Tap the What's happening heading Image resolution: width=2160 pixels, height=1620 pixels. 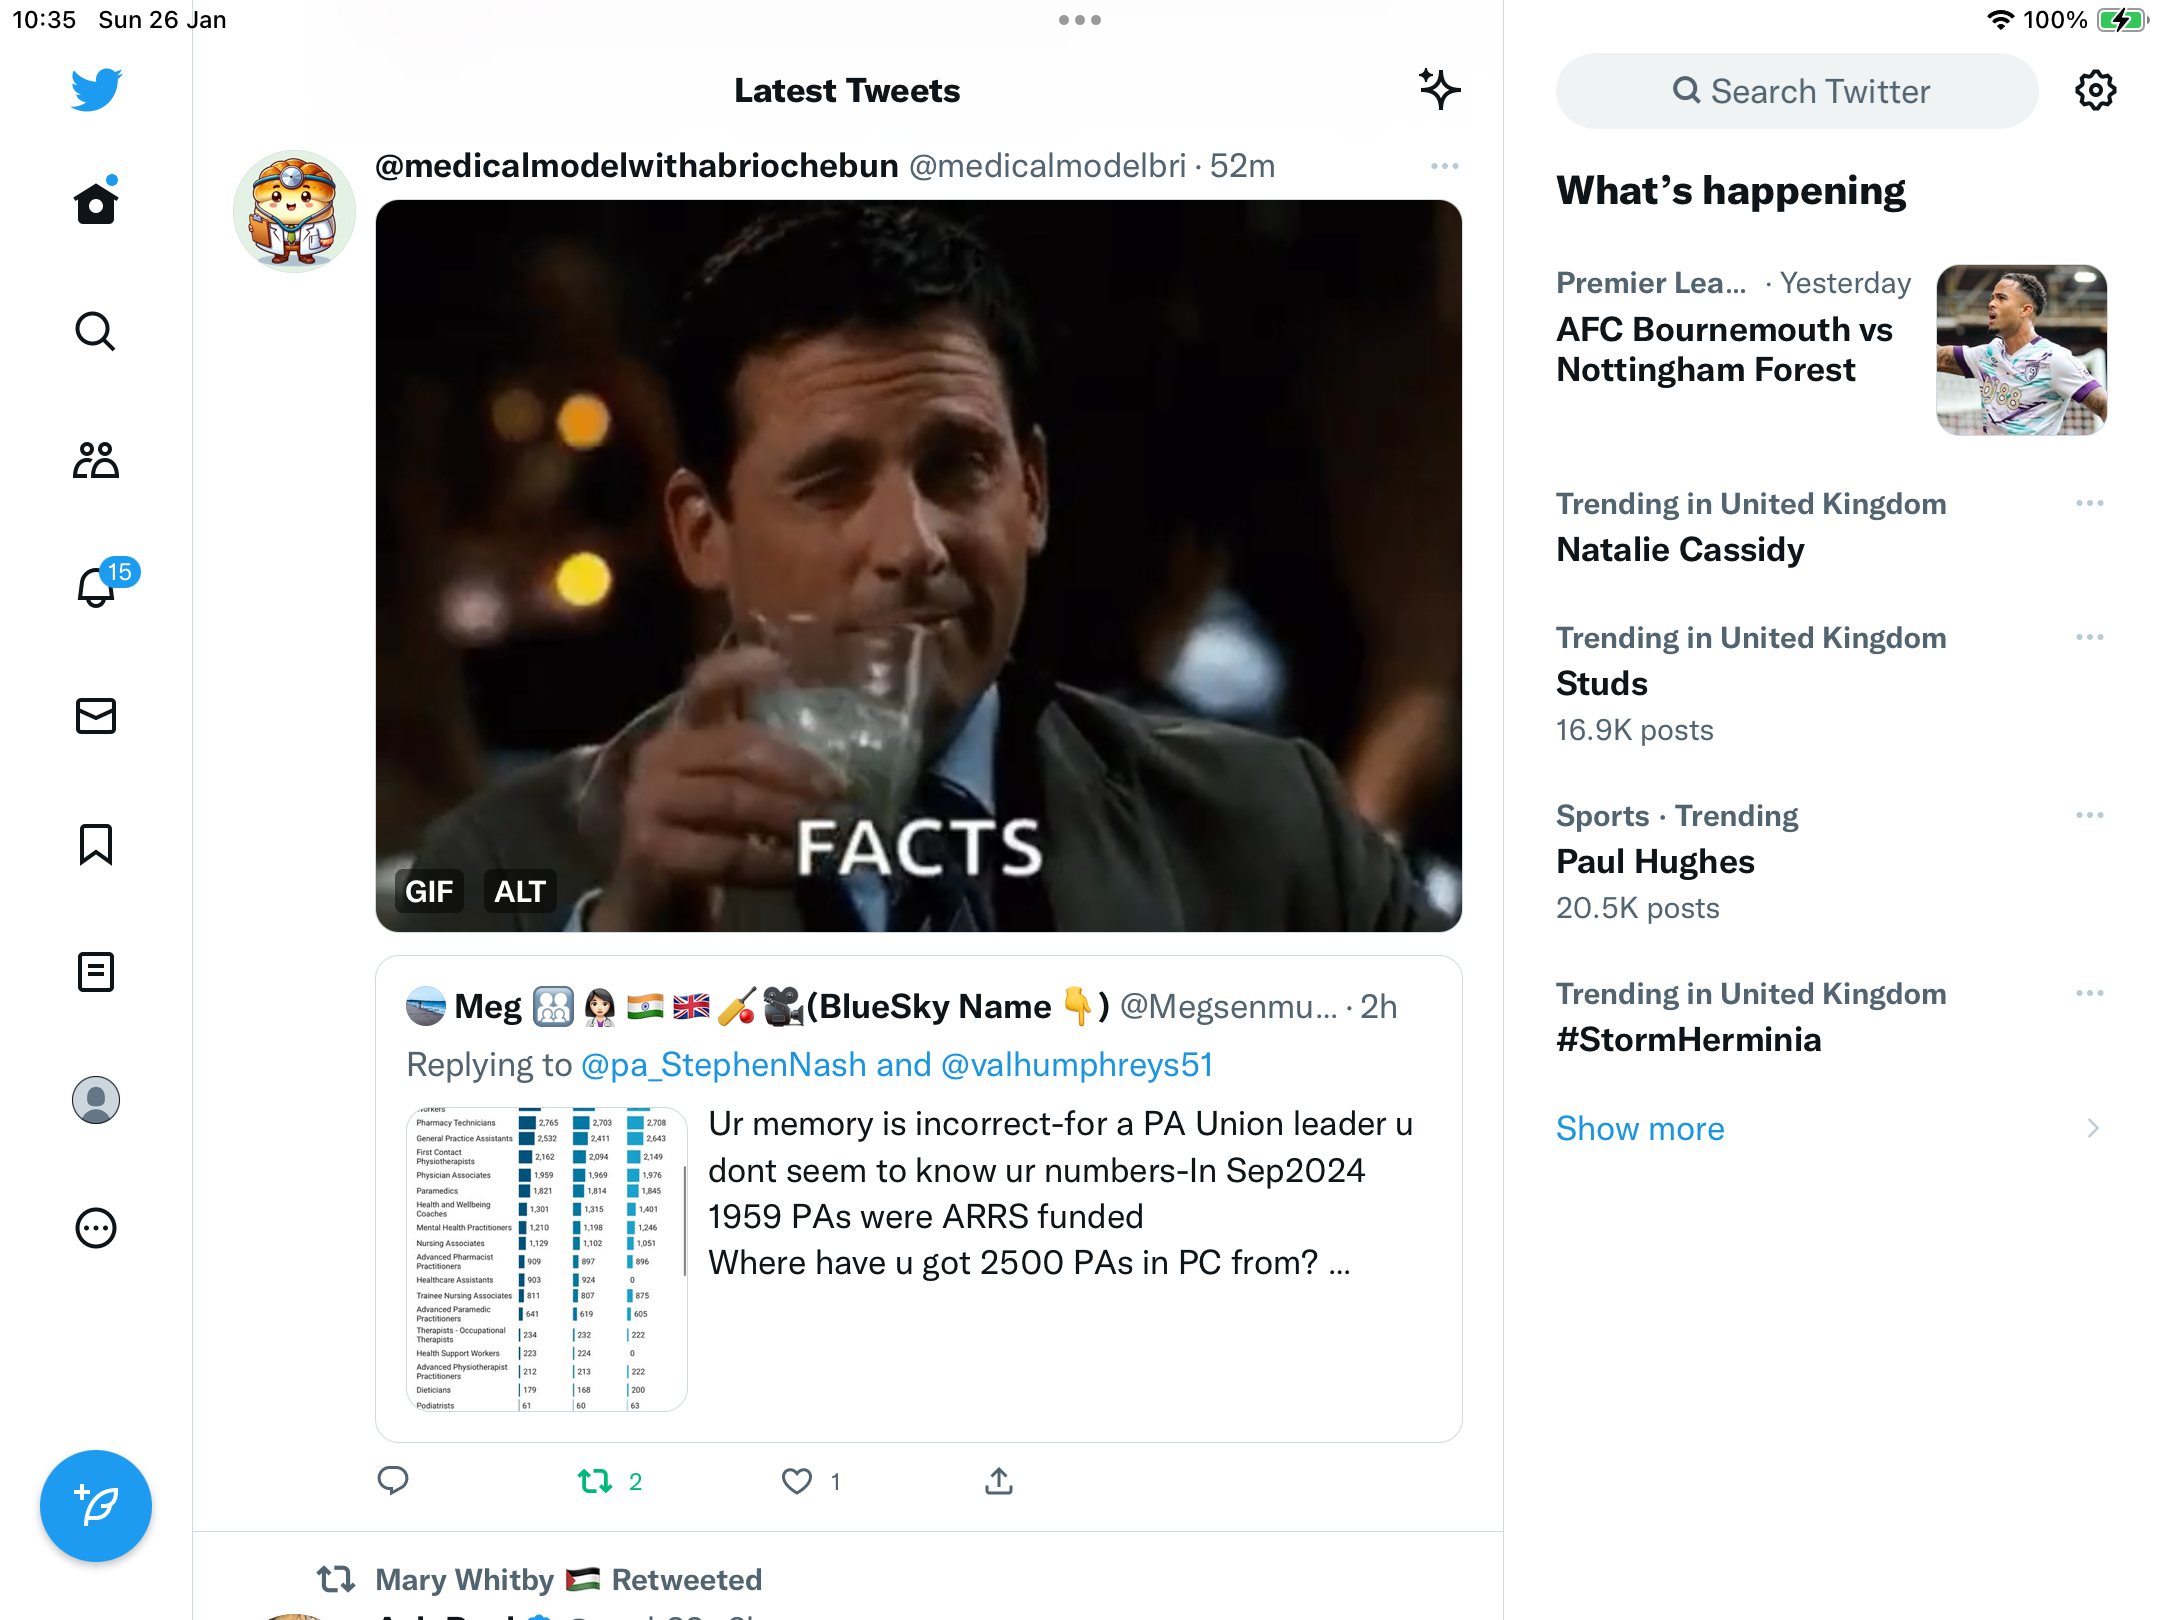(x=1731, y=190)
